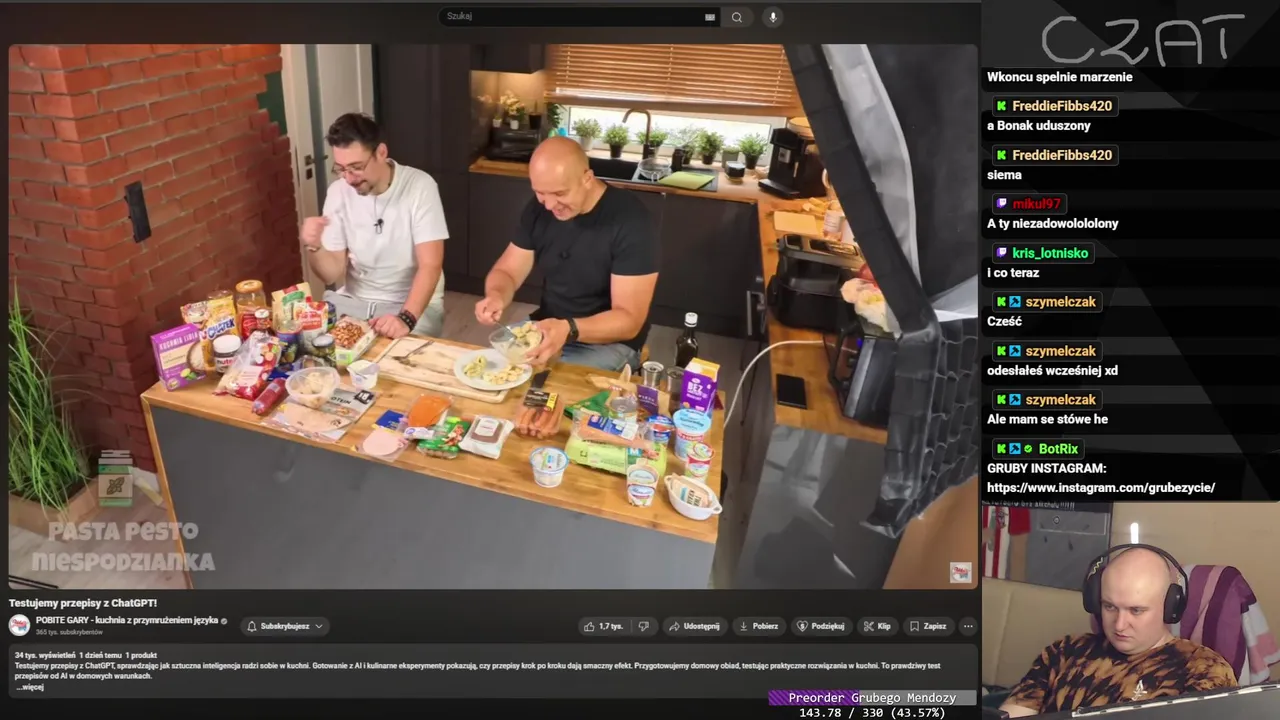Open Udostępnij share options
1280x720 pixels.
pyautogui.click(x=694, y=626)
